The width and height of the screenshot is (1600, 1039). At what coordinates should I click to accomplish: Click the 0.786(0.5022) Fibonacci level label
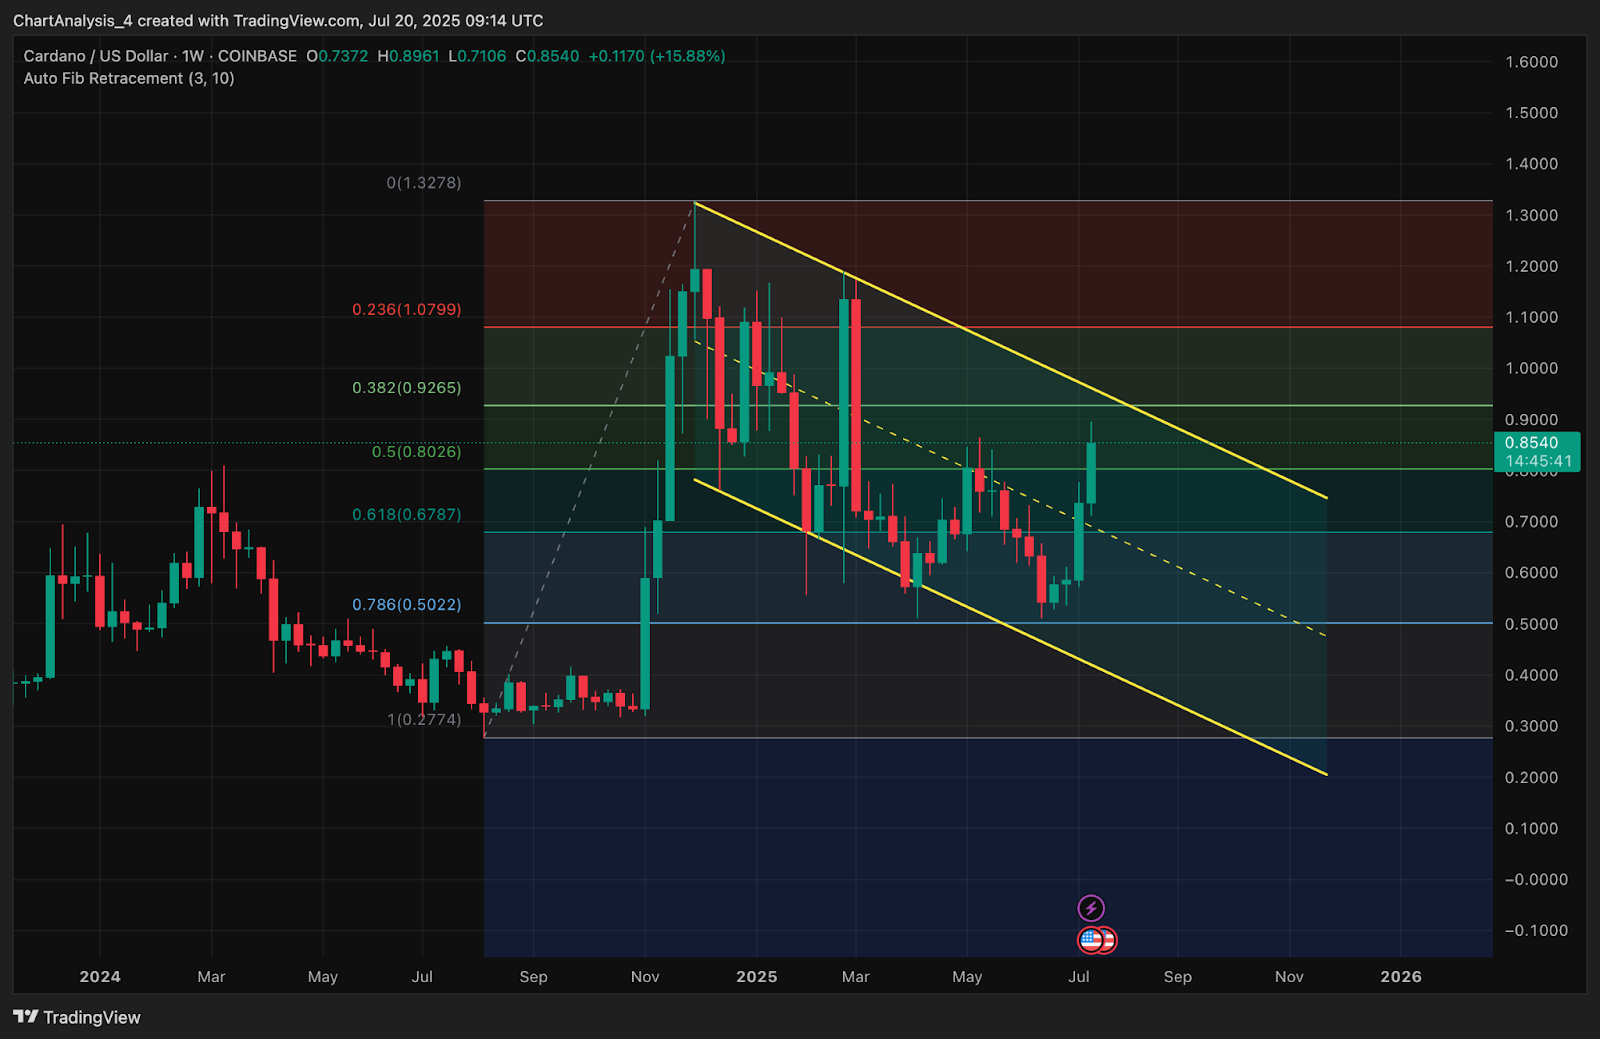pyautogui.click(x=406, y=605)
